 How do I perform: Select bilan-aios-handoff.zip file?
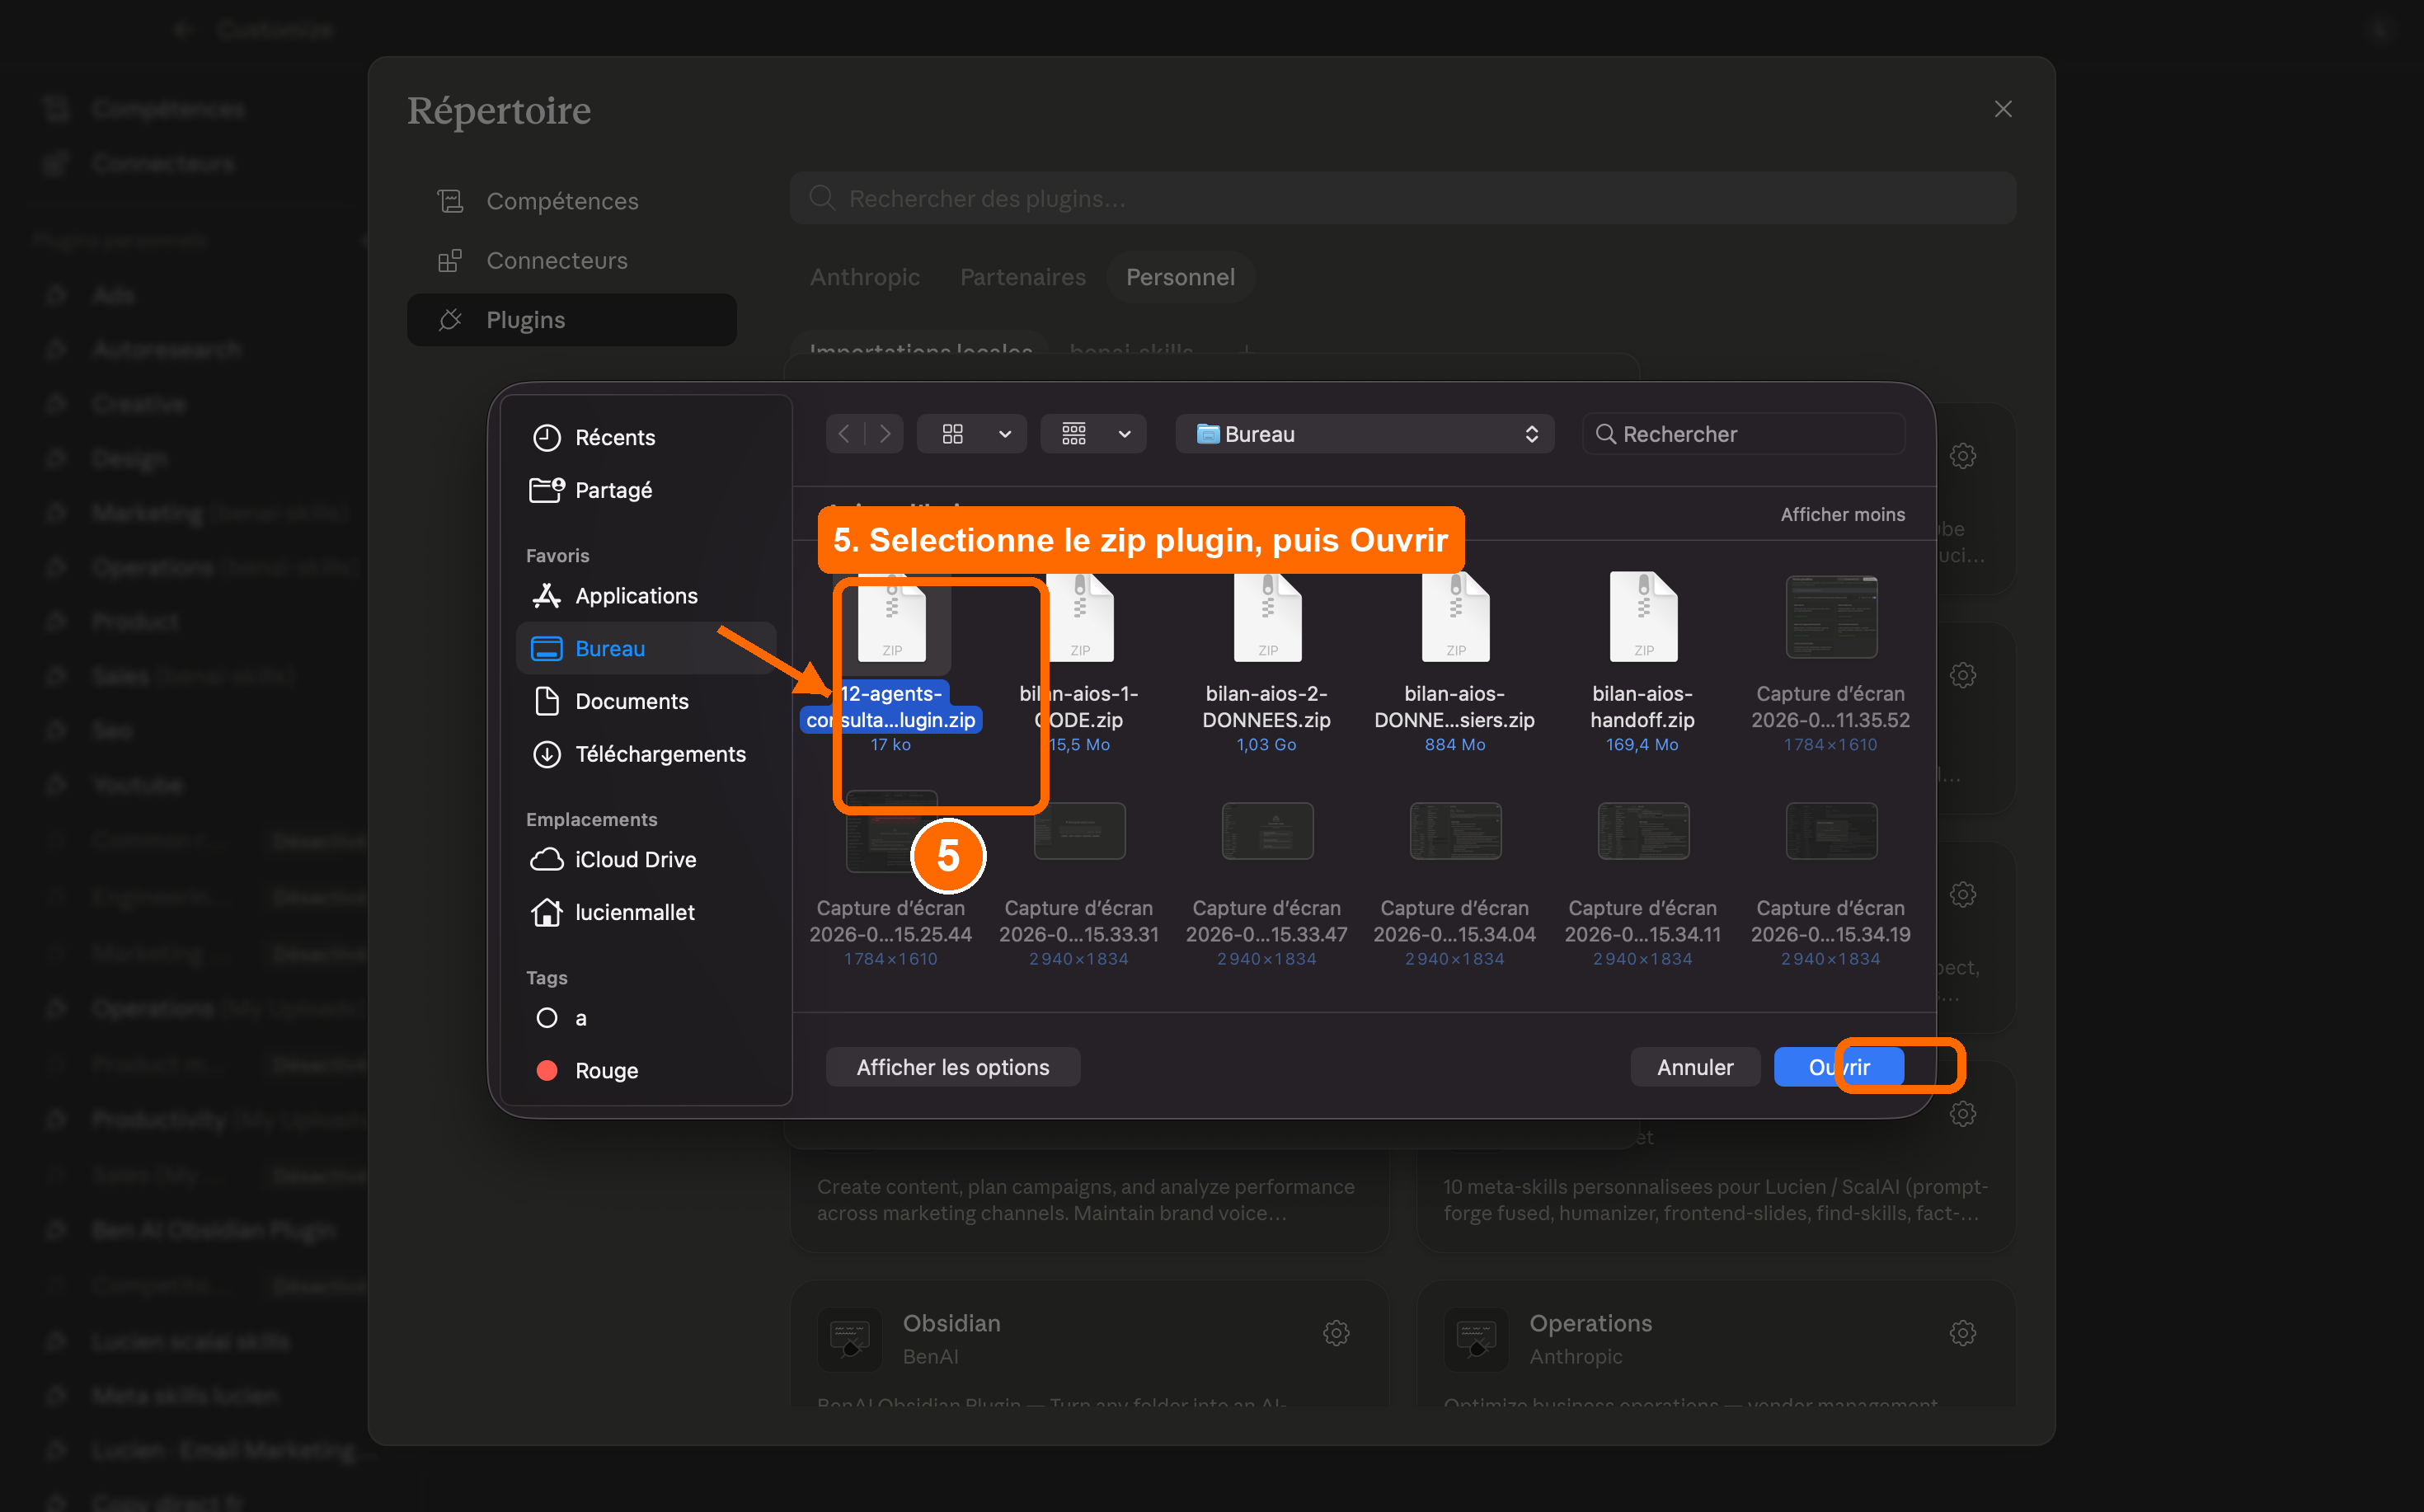tap(1643, 660)
